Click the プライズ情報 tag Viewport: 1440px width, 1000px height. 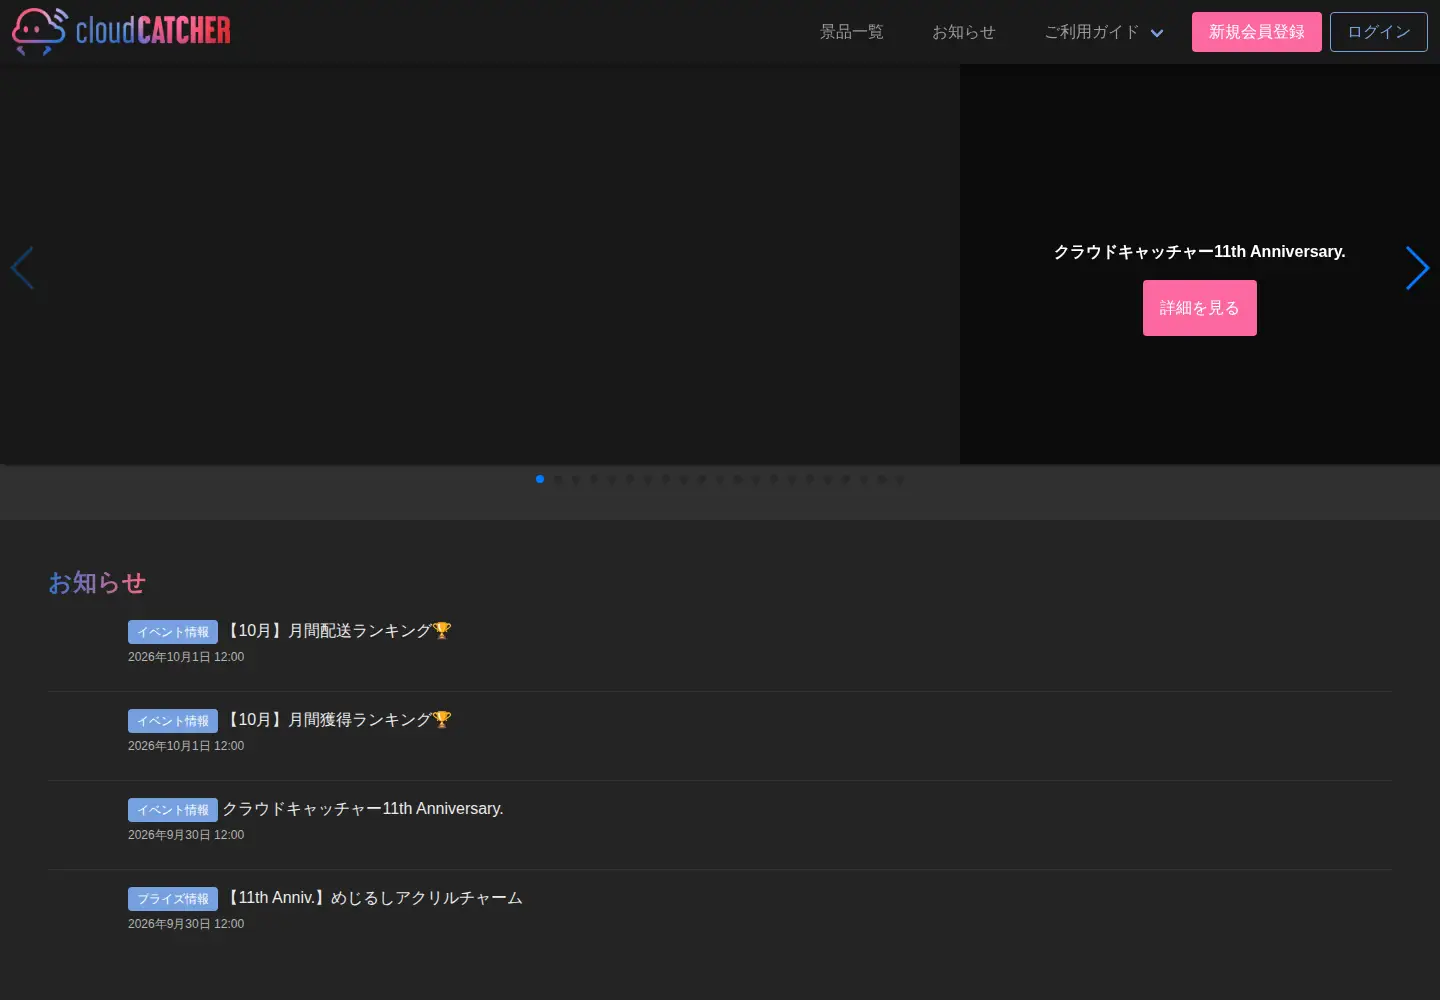click(173, 899)
